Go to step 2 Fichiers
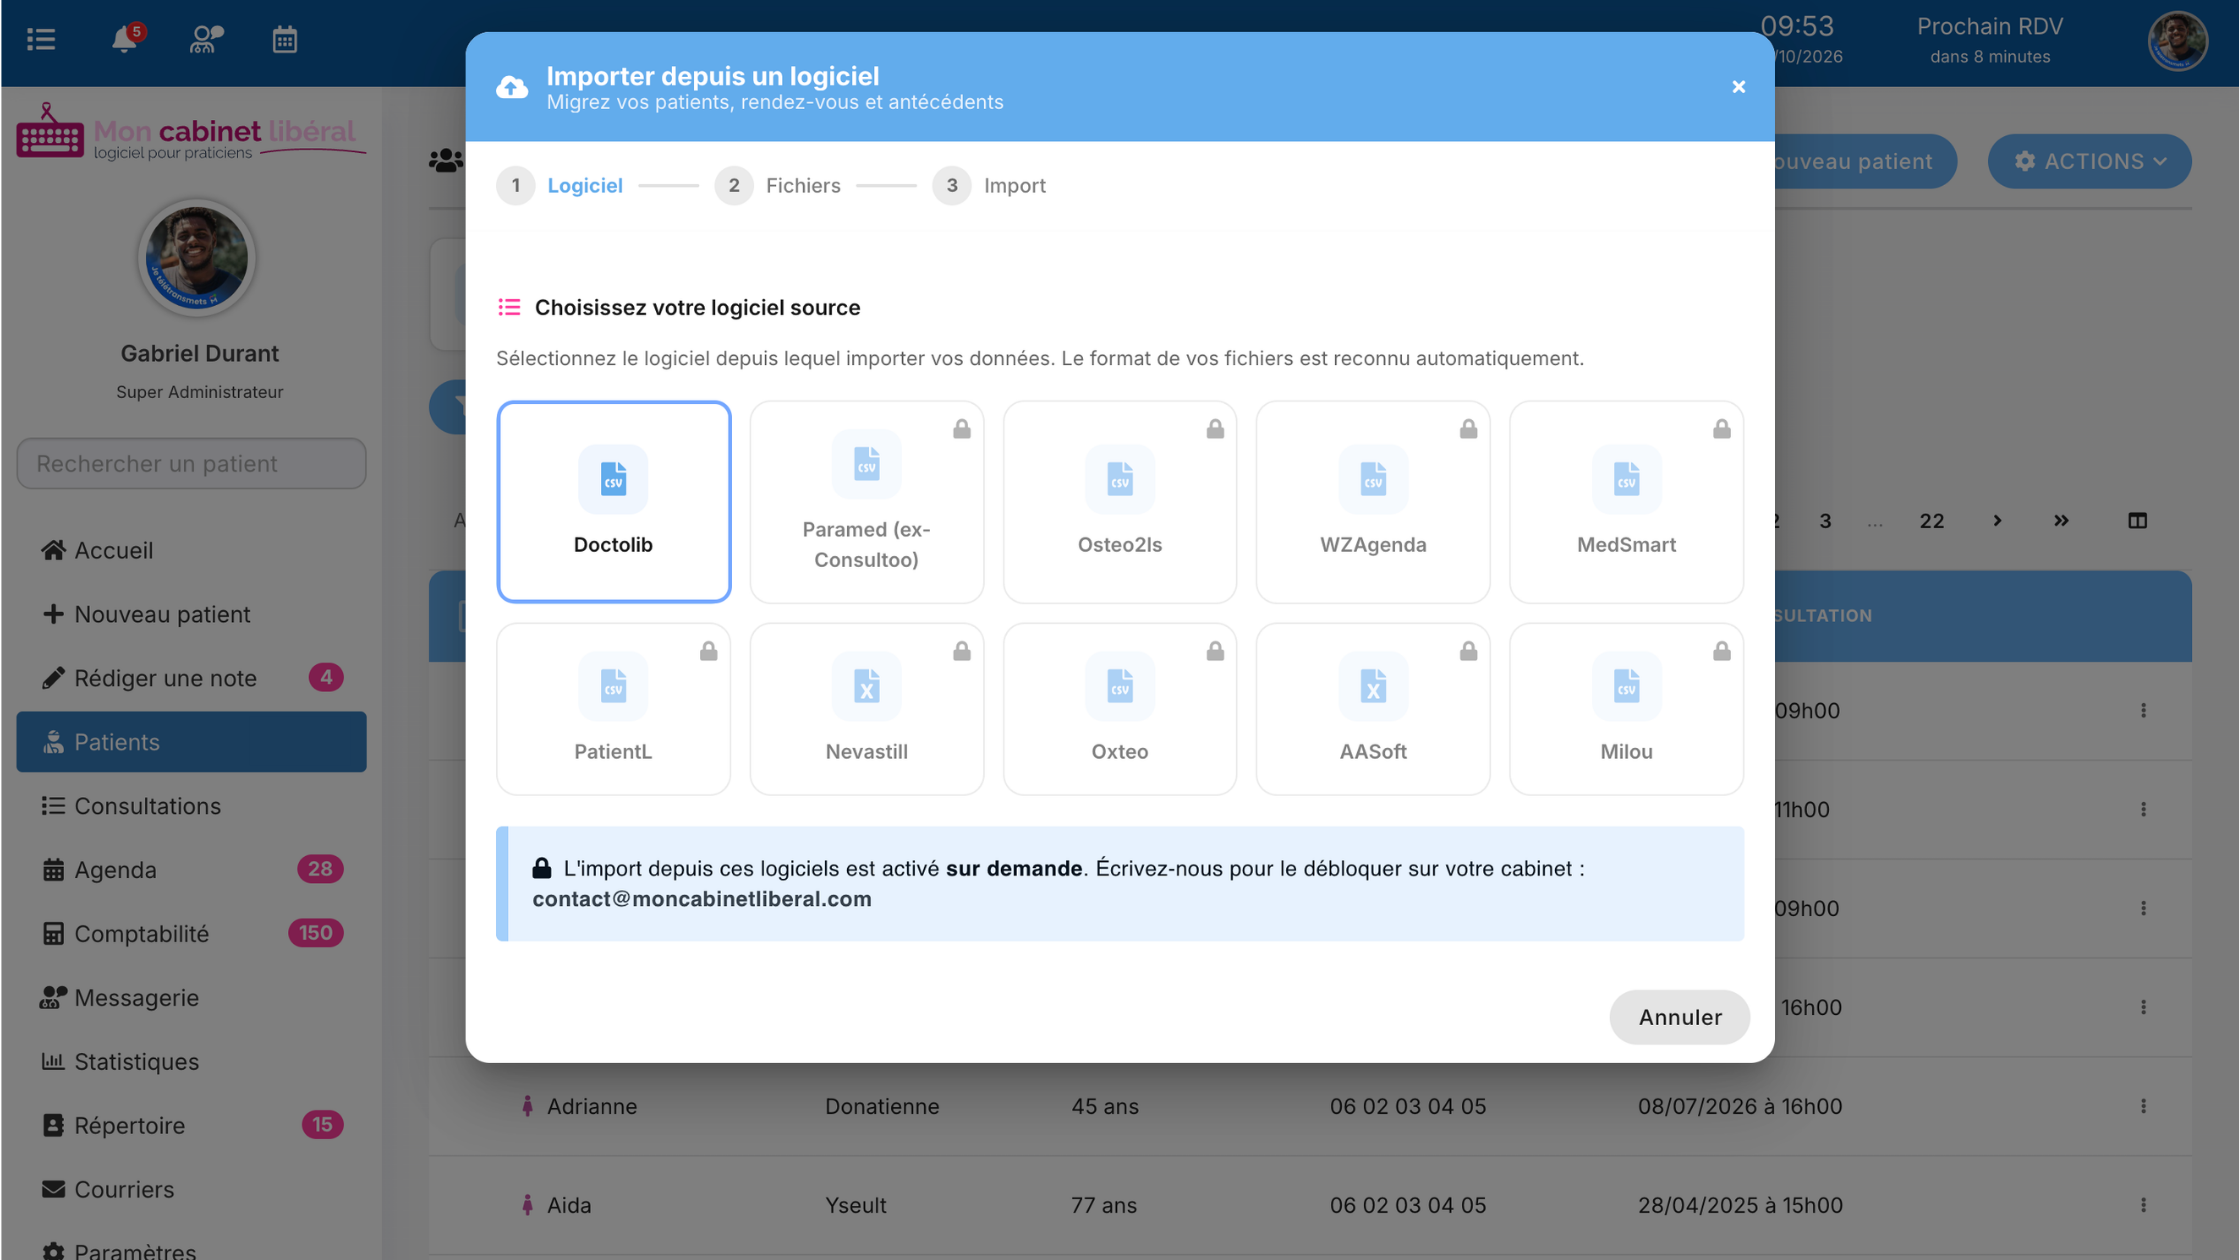 coord(778,186)
